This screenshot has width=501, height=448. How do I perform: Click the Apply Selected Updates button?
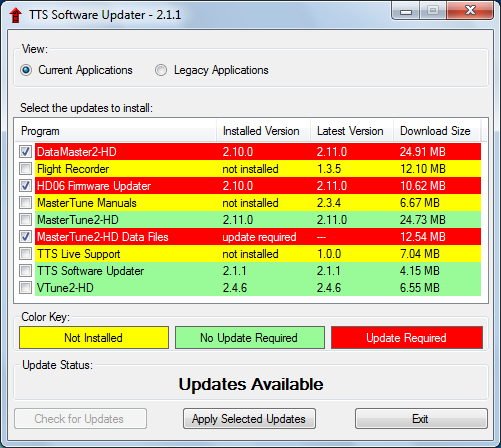pos(249,419)
